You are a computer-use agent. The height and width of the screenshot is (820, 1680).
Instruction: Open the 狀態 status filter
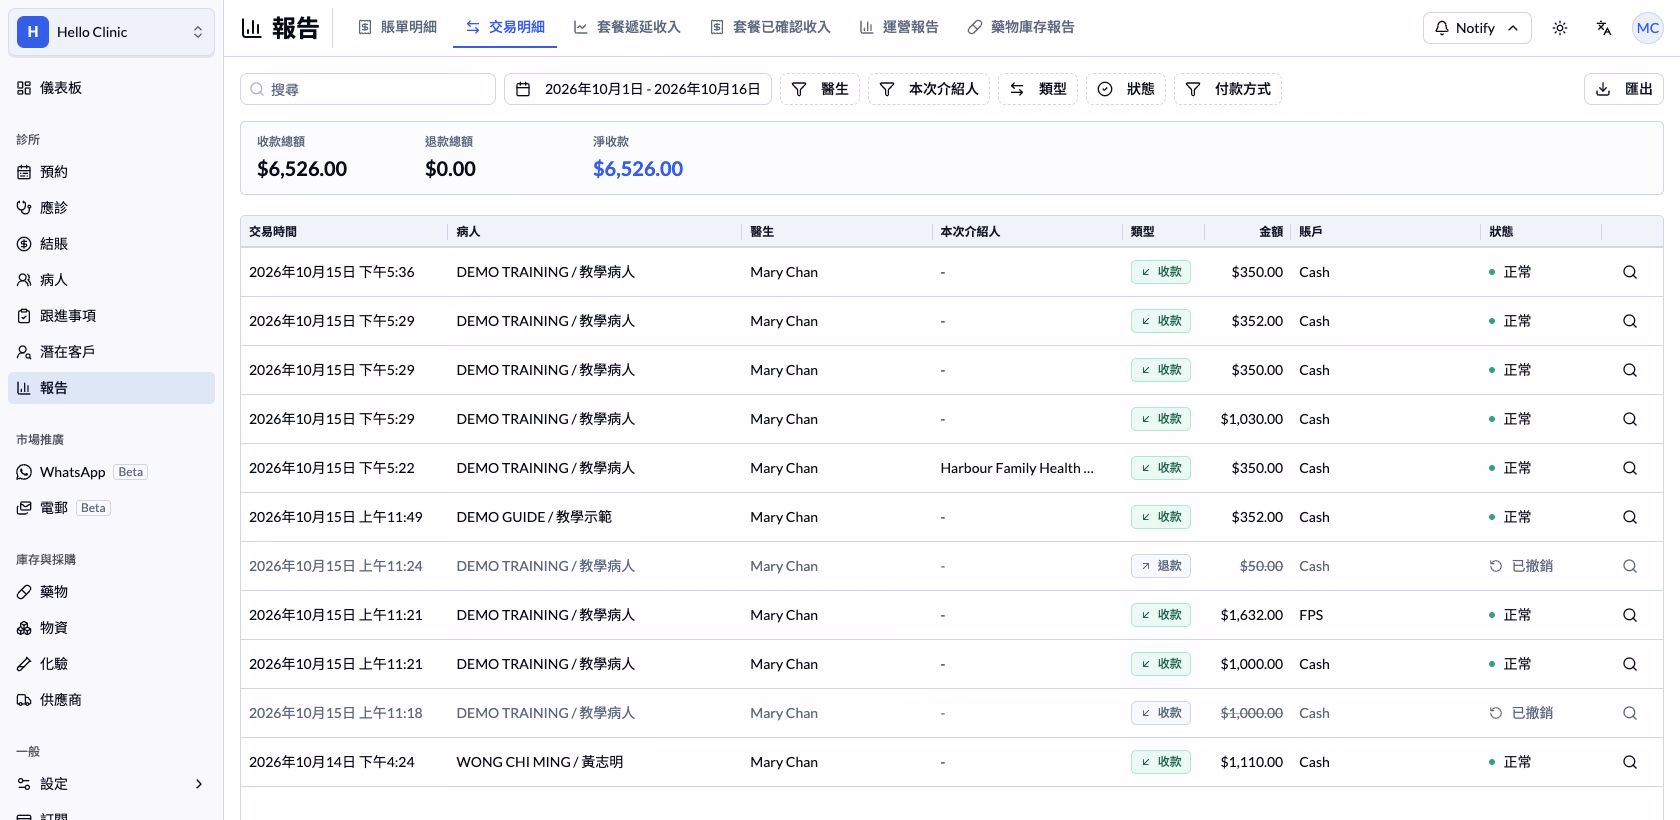coord(1126,89)
